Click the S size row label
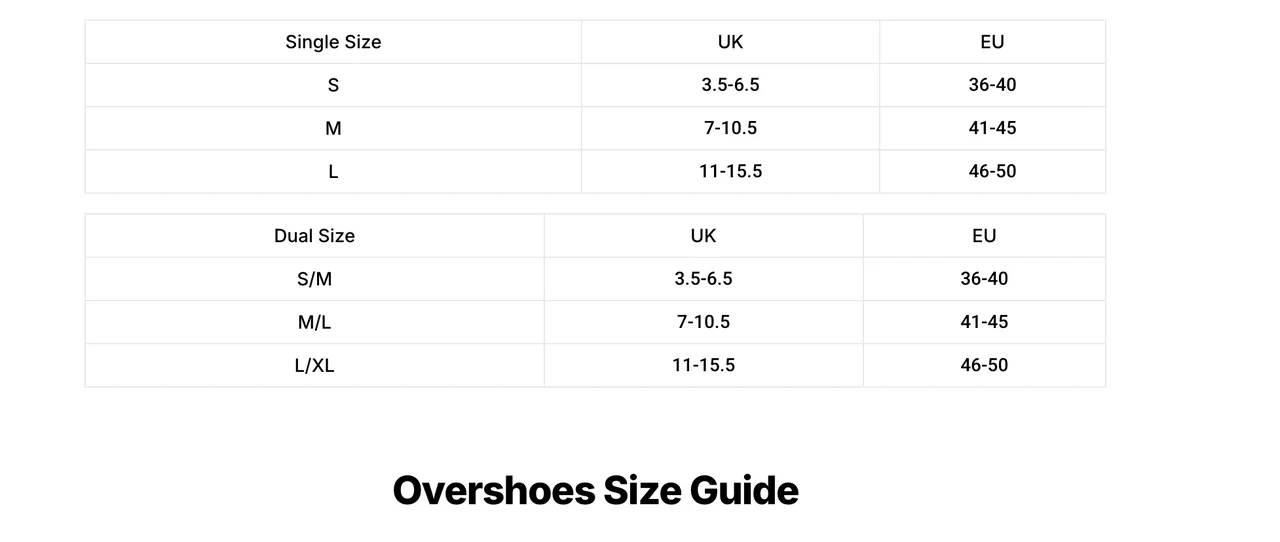The height and width of the screenshot is (542, 1280). click(333, 85)
